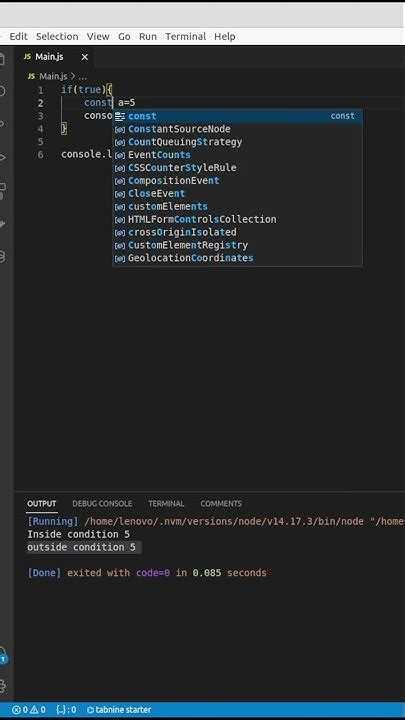Switch to the DEBUG CONSOLE tab
The image size is (405, 720).
click(x=102, y=504)
